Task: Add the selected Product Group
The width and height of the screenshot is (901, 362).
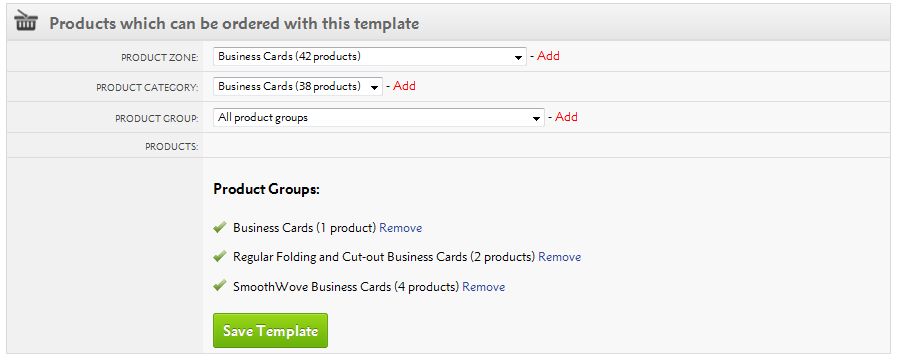Action: 567,117
